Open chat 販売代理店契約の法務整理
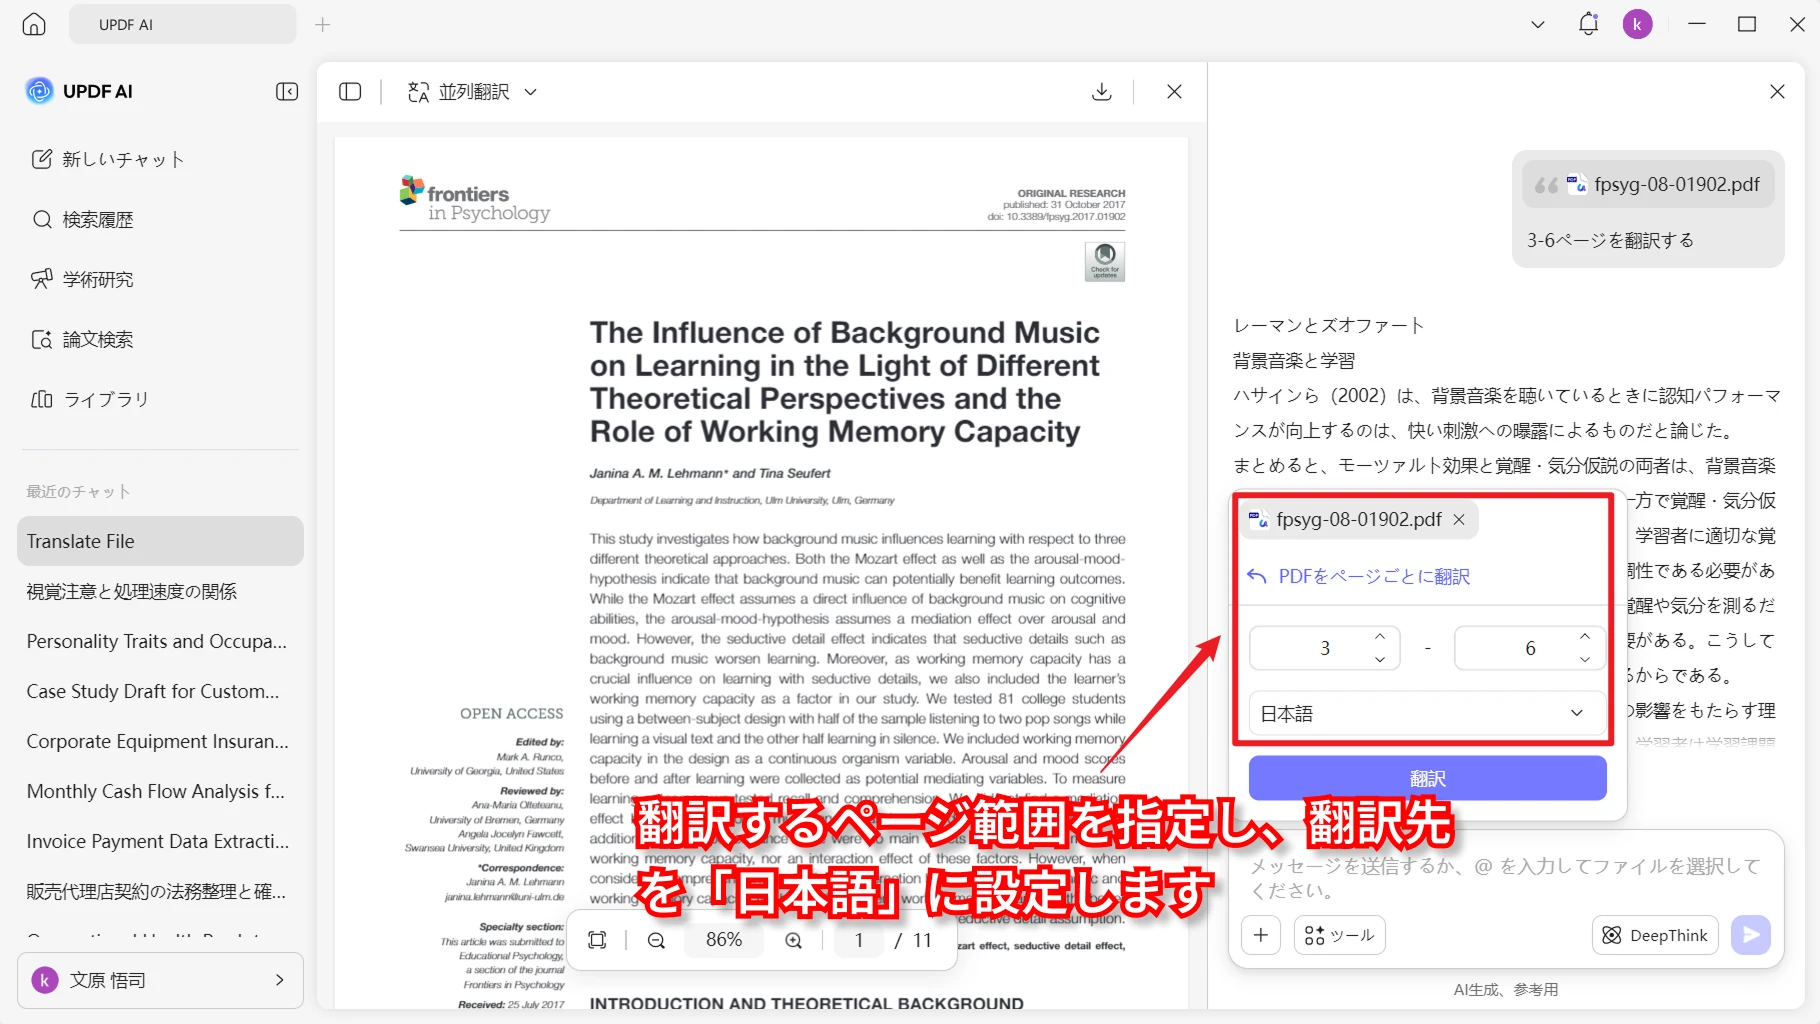The image size is (1820, 1024). (x=160, y=891)
